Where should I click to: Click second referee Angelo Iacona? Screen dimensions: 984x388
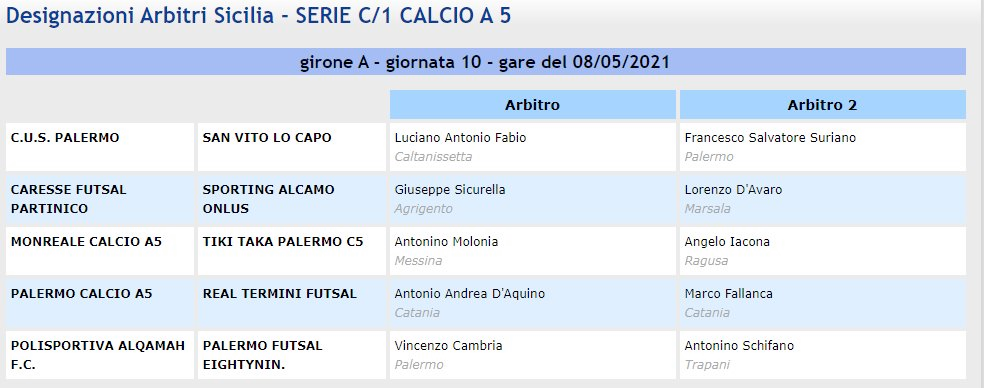point(727,242)
